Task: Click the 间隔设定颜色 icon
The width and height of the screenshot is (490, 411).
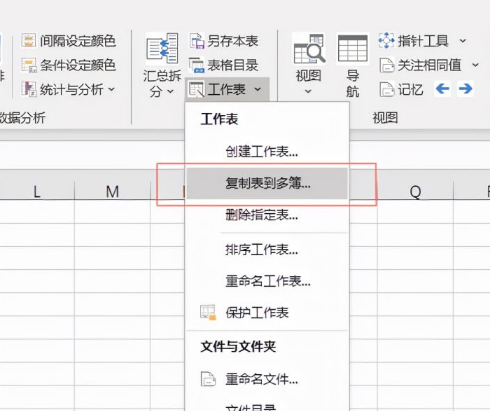Action: (x=29, y=41)
